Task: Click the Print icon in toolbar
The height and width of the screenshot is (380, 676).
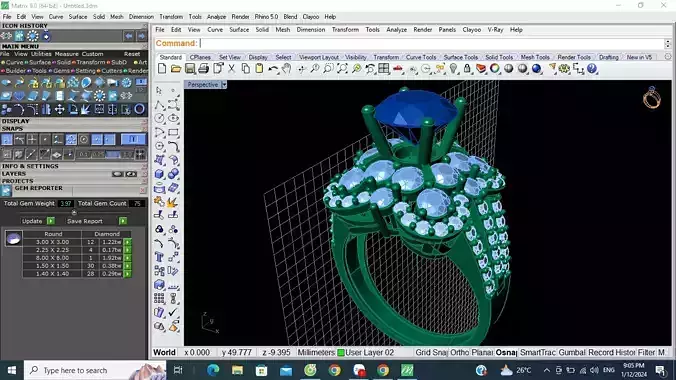Action: (x=203, y=69)
